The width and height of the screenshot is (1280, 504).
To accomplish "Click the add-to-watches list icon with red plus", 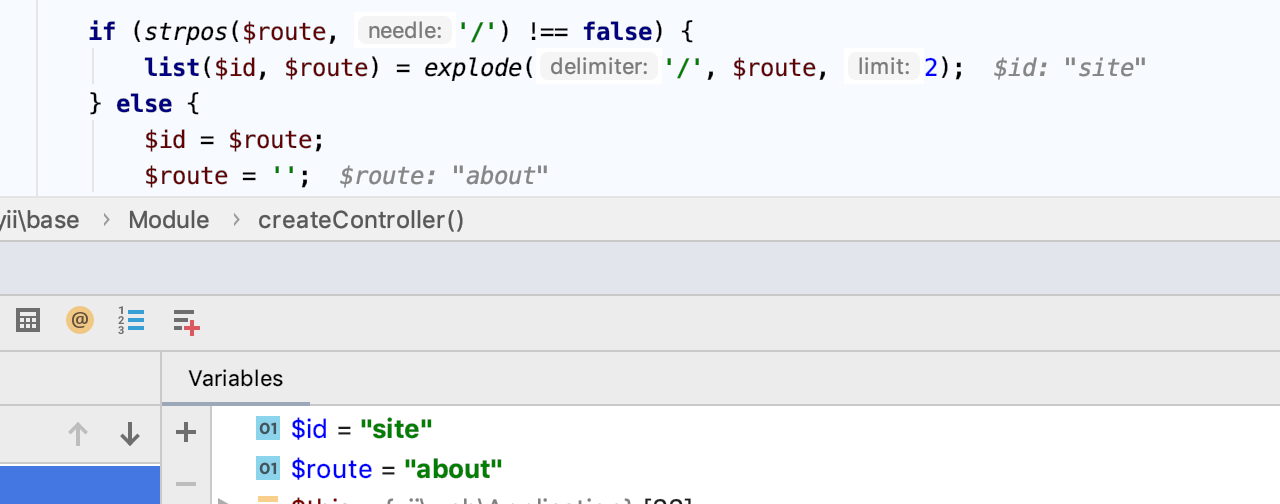I will [x=186, y=321].
